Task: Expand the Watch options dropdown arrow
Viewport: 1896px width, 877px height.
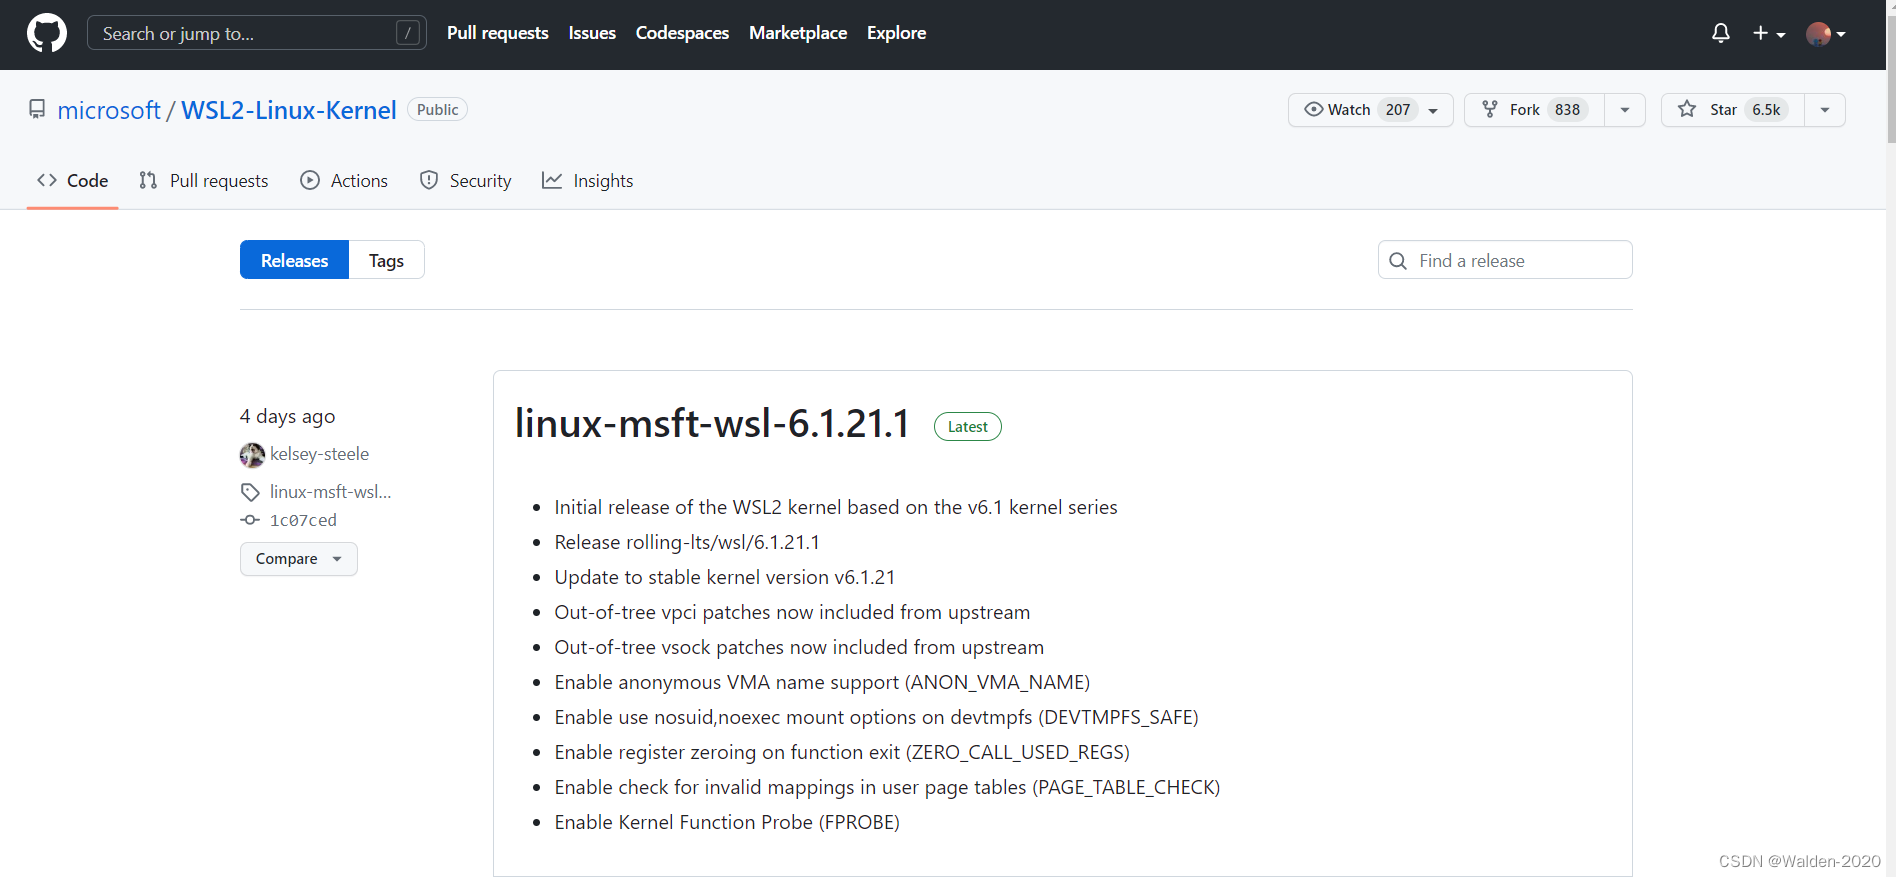Action: tap(1433, 110)
